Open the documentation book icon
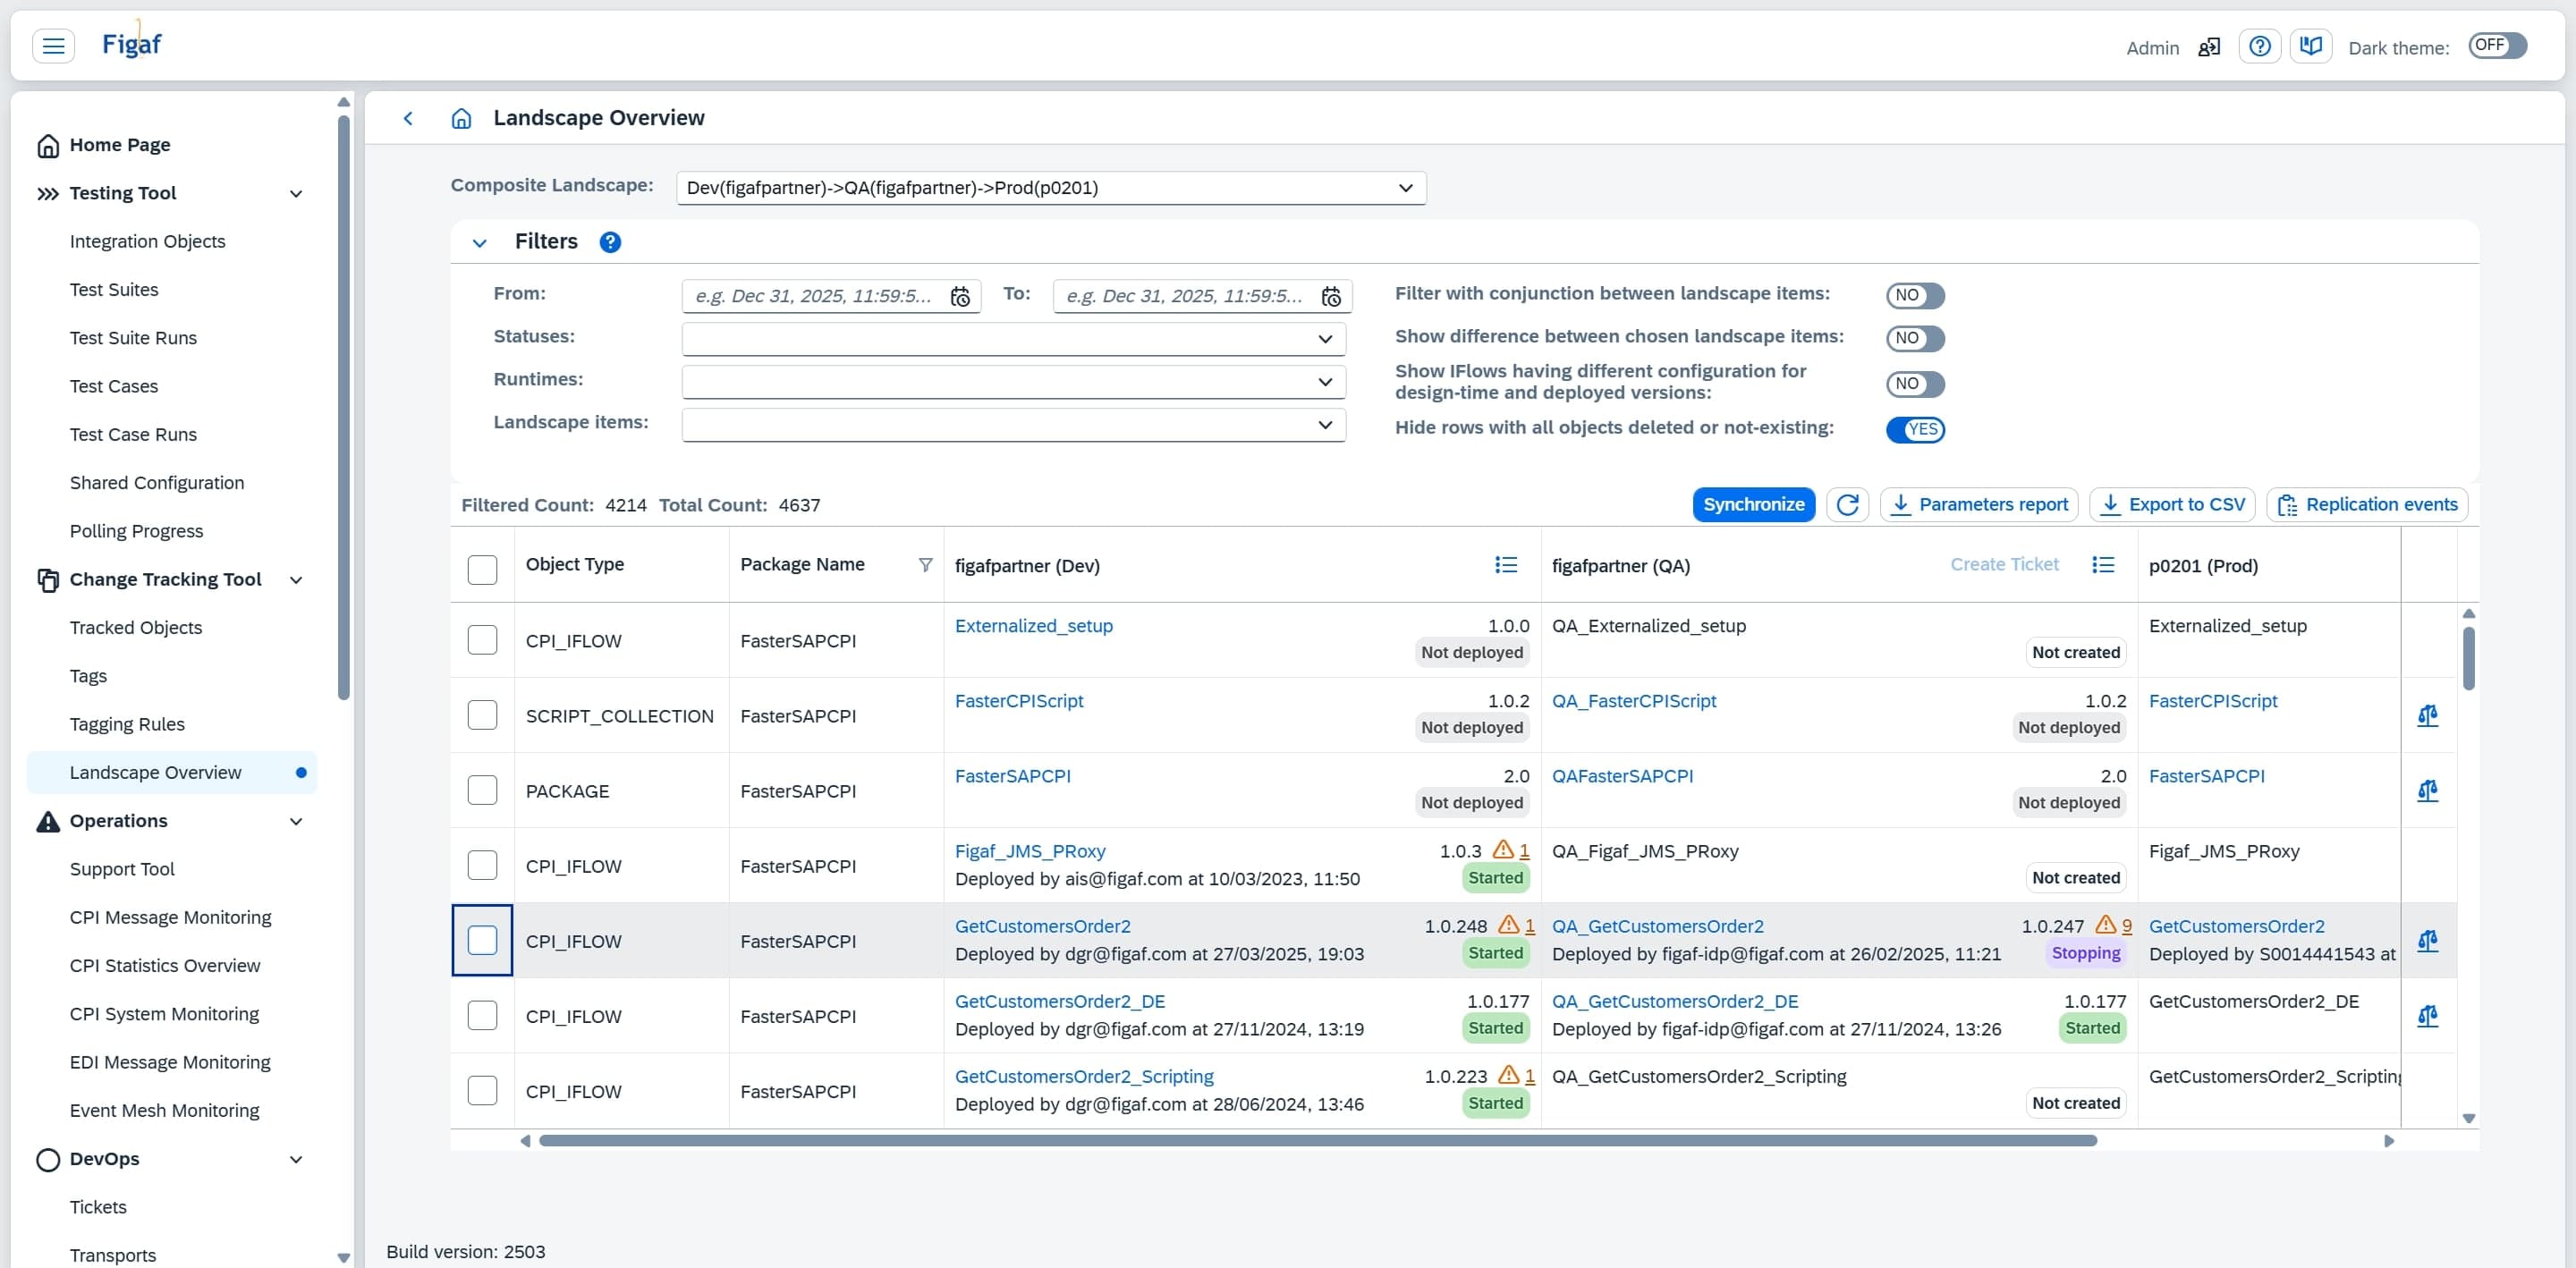Viewport: 2576px width, 1268px height. 2311,46
